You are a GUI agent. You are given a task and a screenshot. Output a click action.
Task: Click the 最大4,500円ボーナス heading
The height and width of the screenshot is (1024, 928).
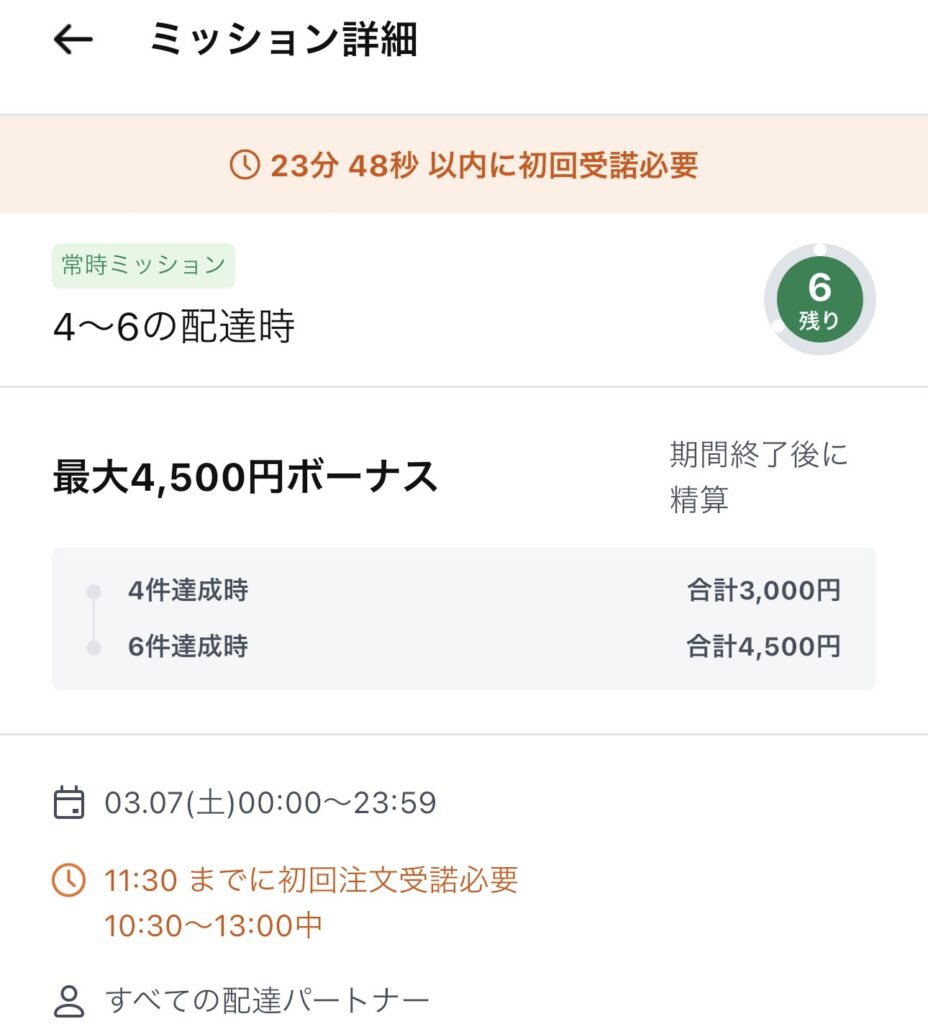(245, 478)
